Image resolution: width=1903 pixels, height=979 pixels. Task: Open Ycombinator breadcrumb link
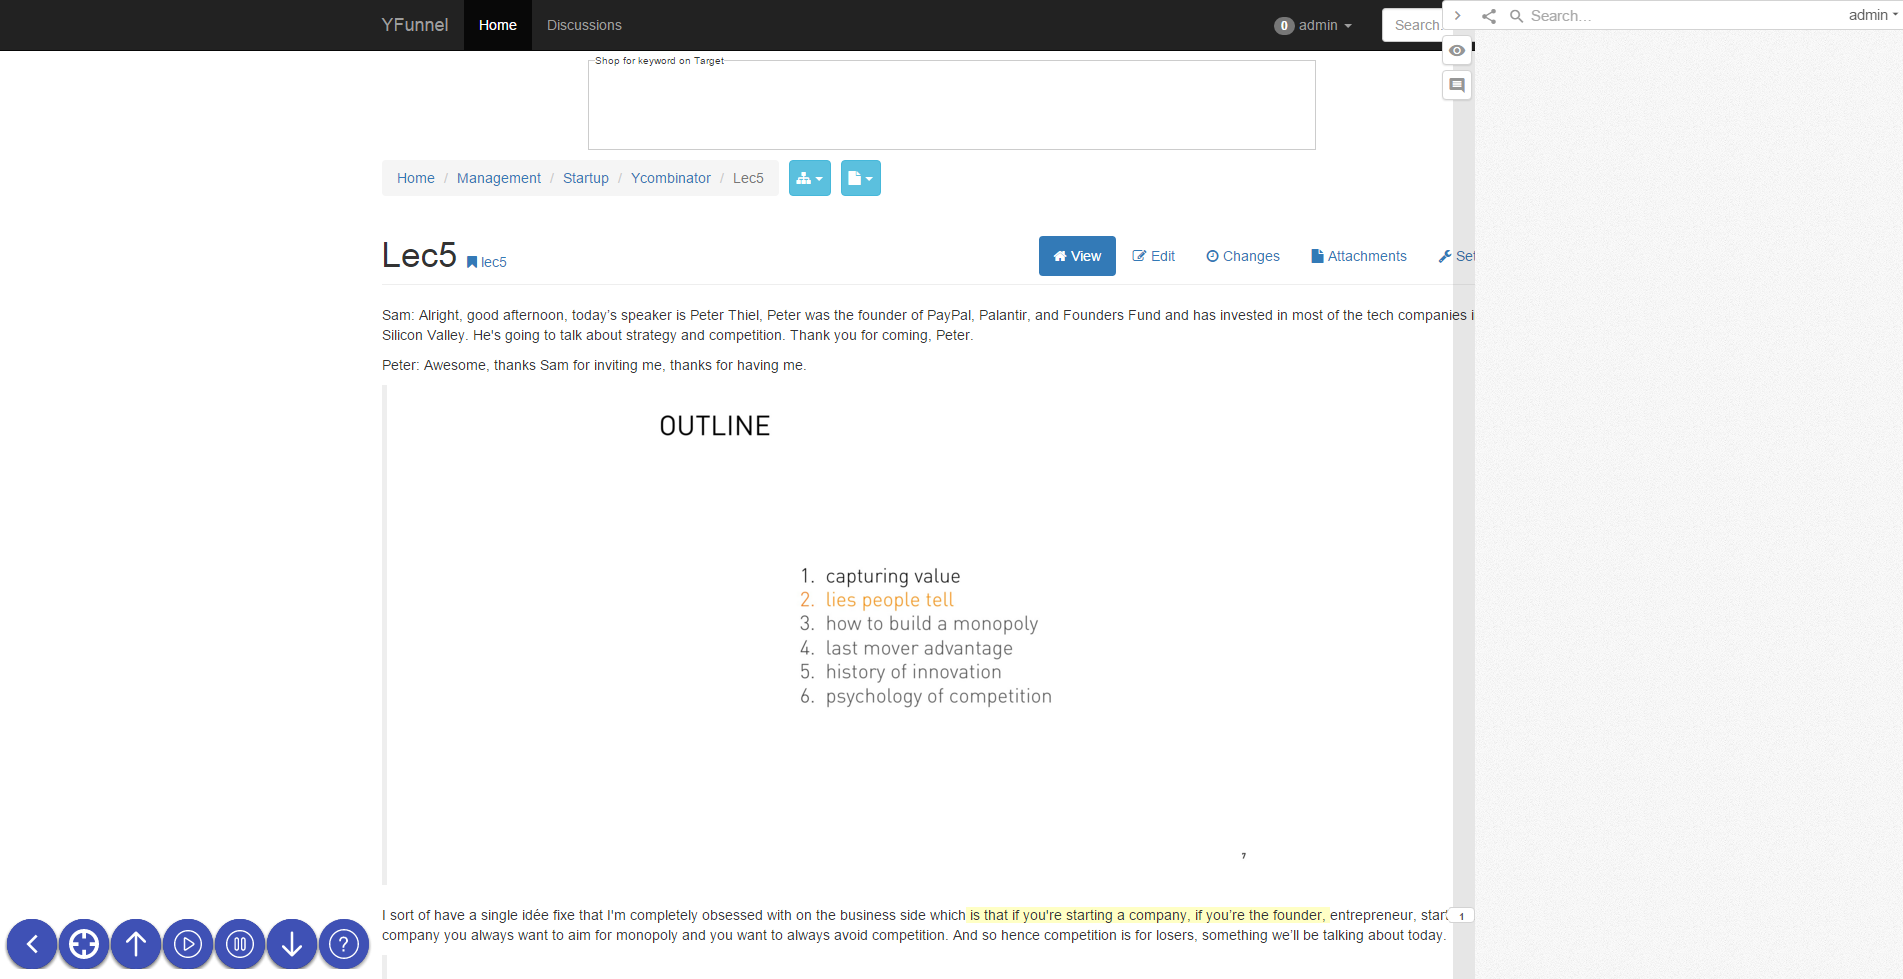tap(671, 178)
